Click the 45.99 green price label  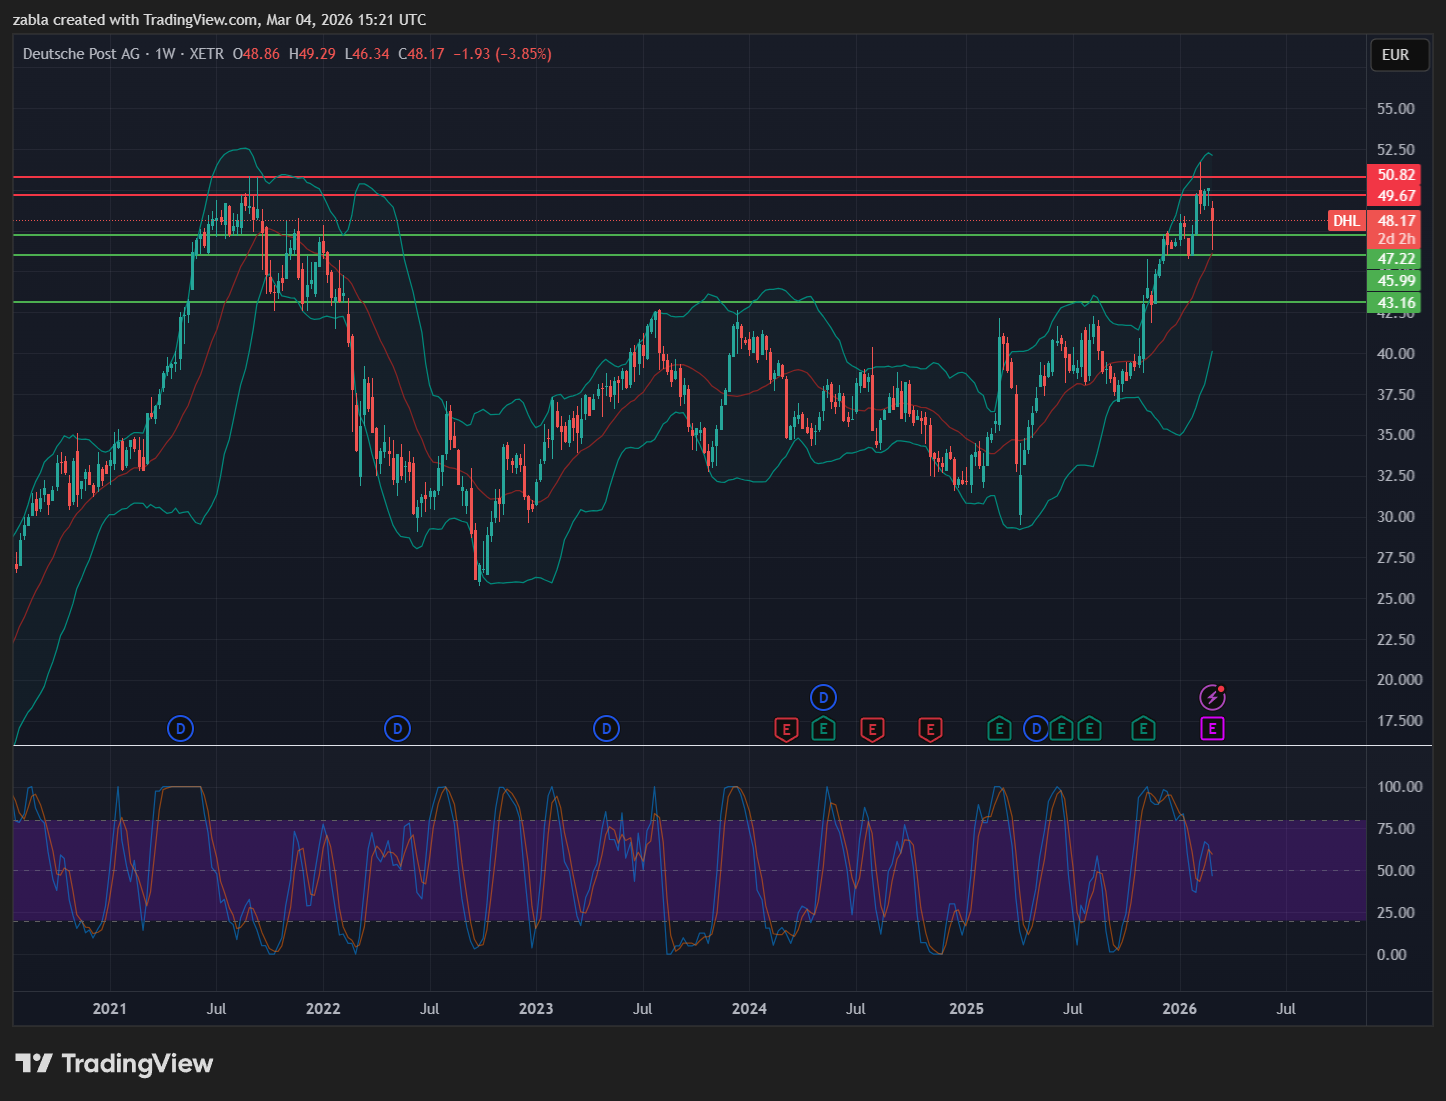pyautogui.click(x=1396, y=281)
